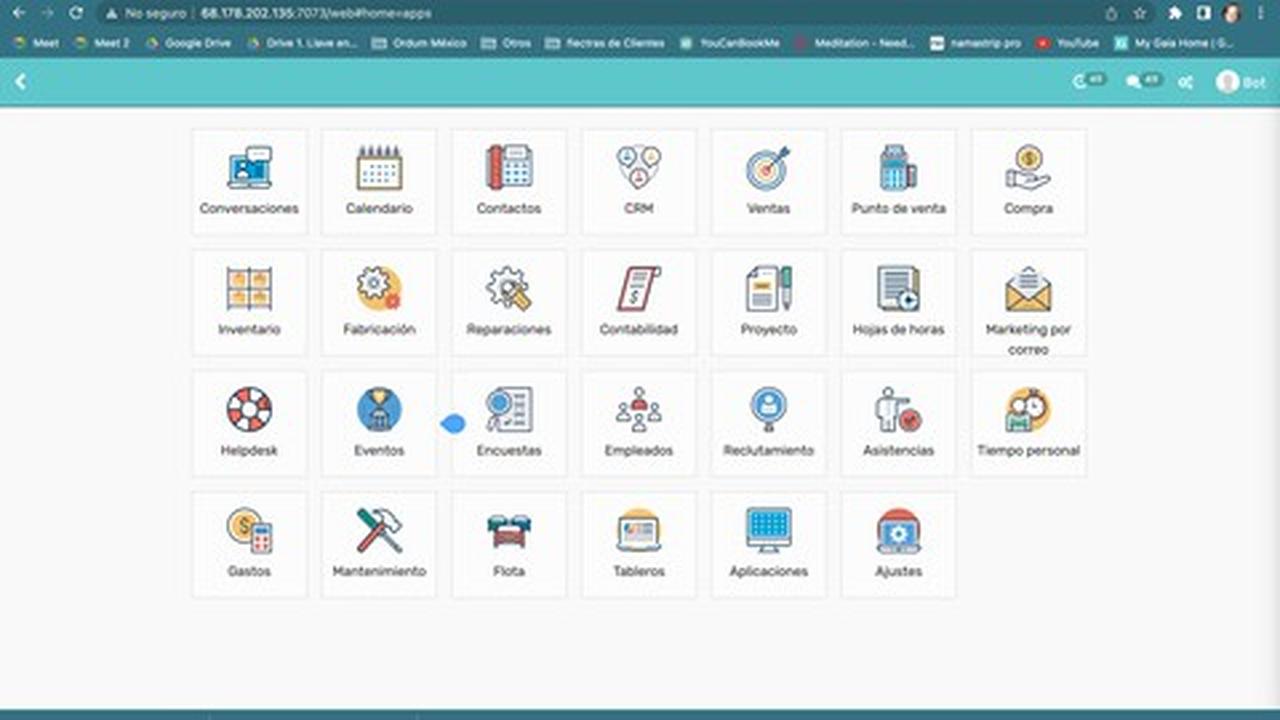This screenshot has width=1280, height=720.
Task: Launch the Calendario app
Action: tap(379, 181)
